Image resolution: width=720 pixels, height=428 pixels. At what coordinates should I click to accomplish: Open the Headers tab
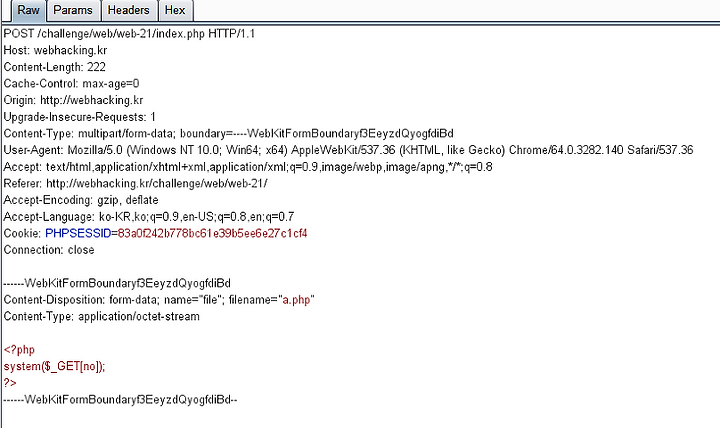tap(129, 10)
